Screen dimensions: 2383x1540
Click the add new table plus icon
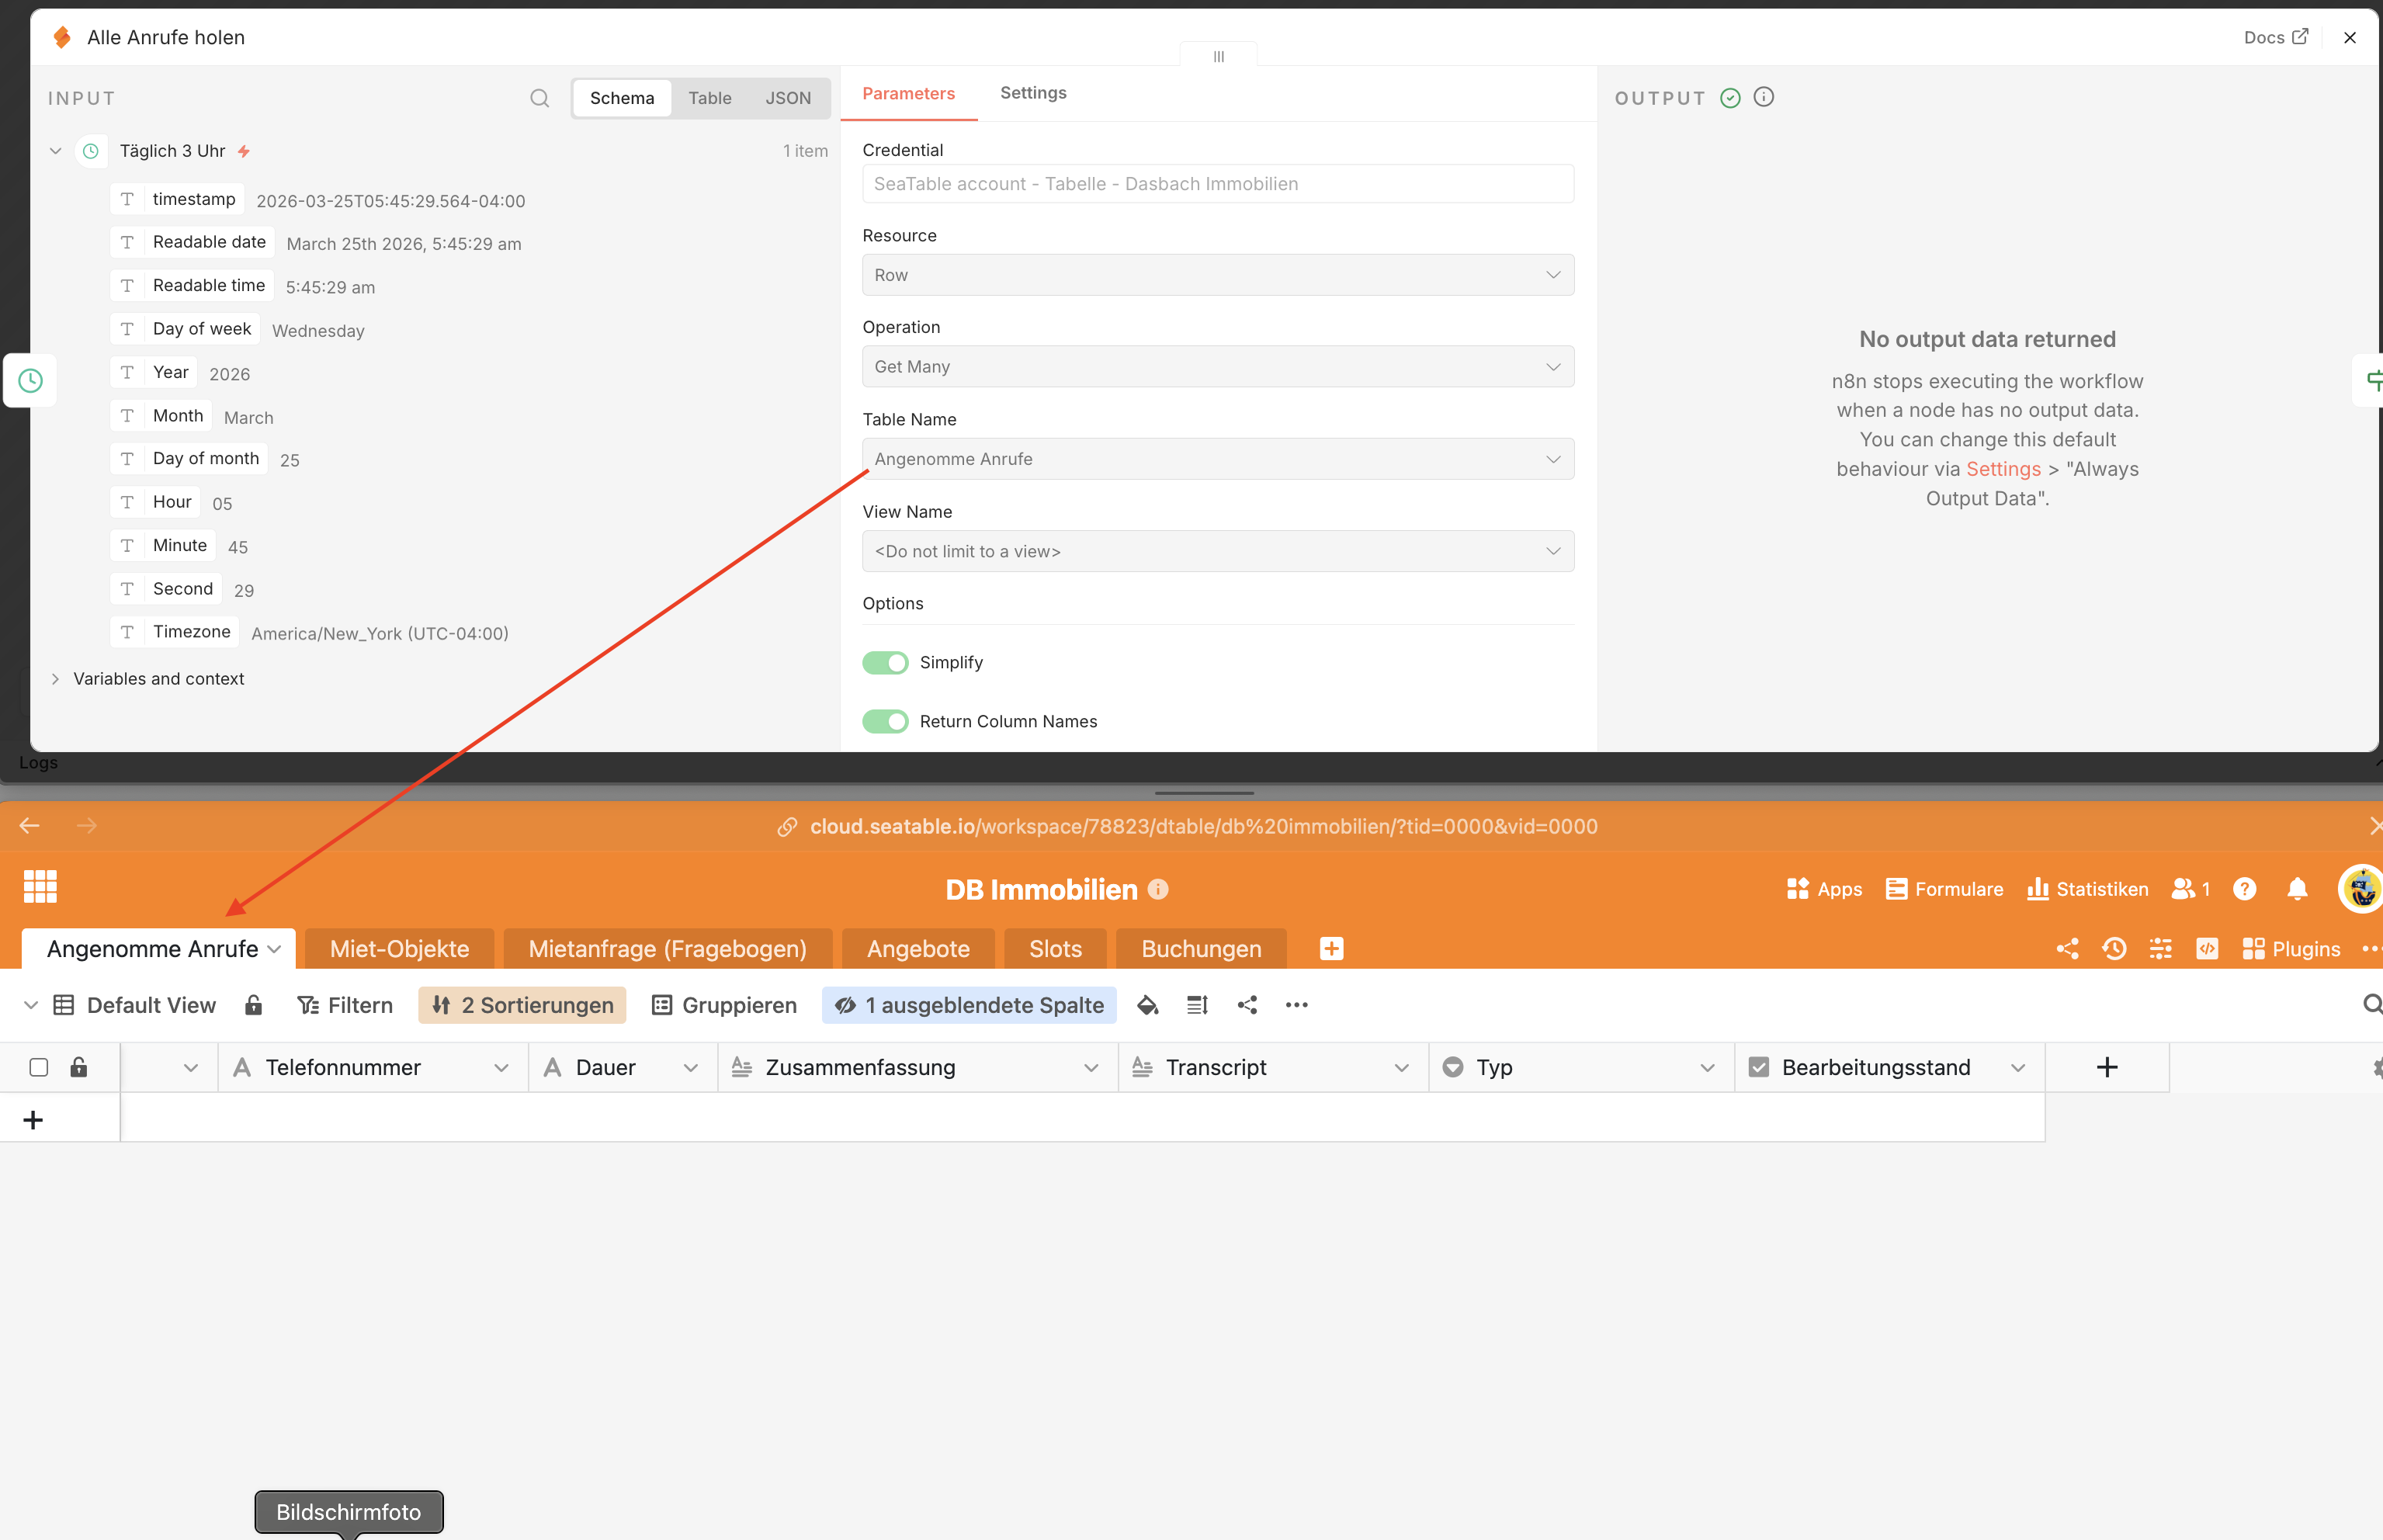pos(1331,948)
